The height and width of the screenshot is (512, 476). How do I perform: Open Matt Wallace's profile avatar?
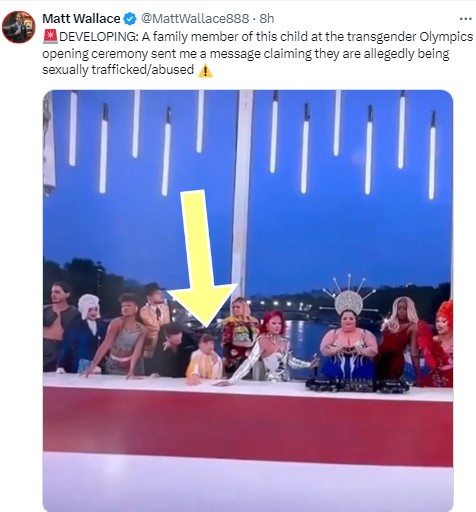coord(19,27)
